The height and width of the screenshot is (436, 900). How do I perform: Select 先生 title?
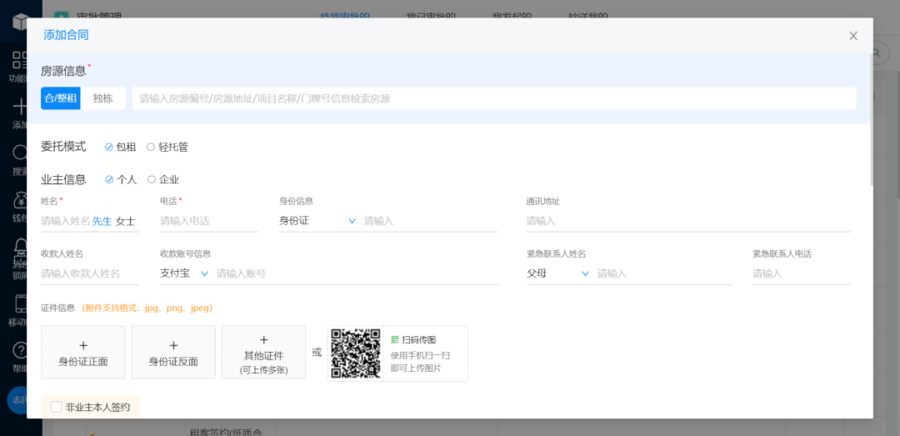pyautogui.click(x=102, y=221)
